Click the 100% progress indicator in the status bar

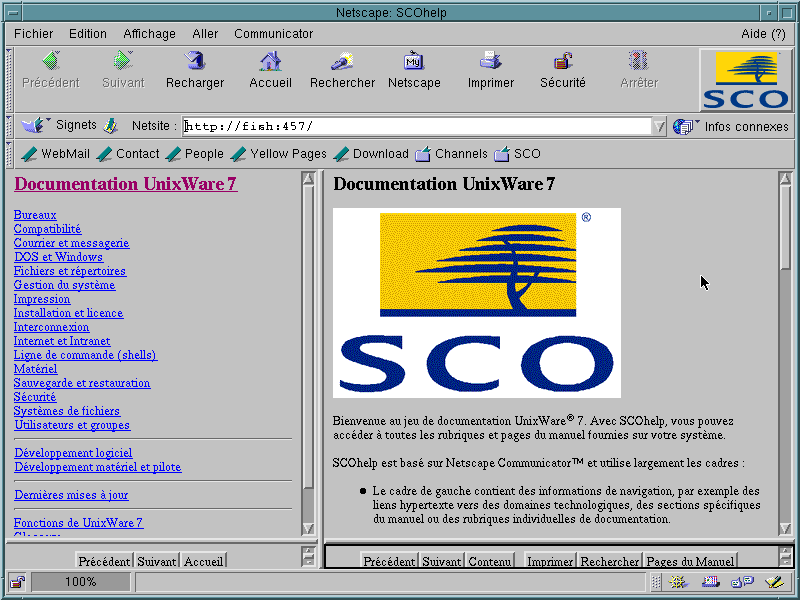coord(81,582)
